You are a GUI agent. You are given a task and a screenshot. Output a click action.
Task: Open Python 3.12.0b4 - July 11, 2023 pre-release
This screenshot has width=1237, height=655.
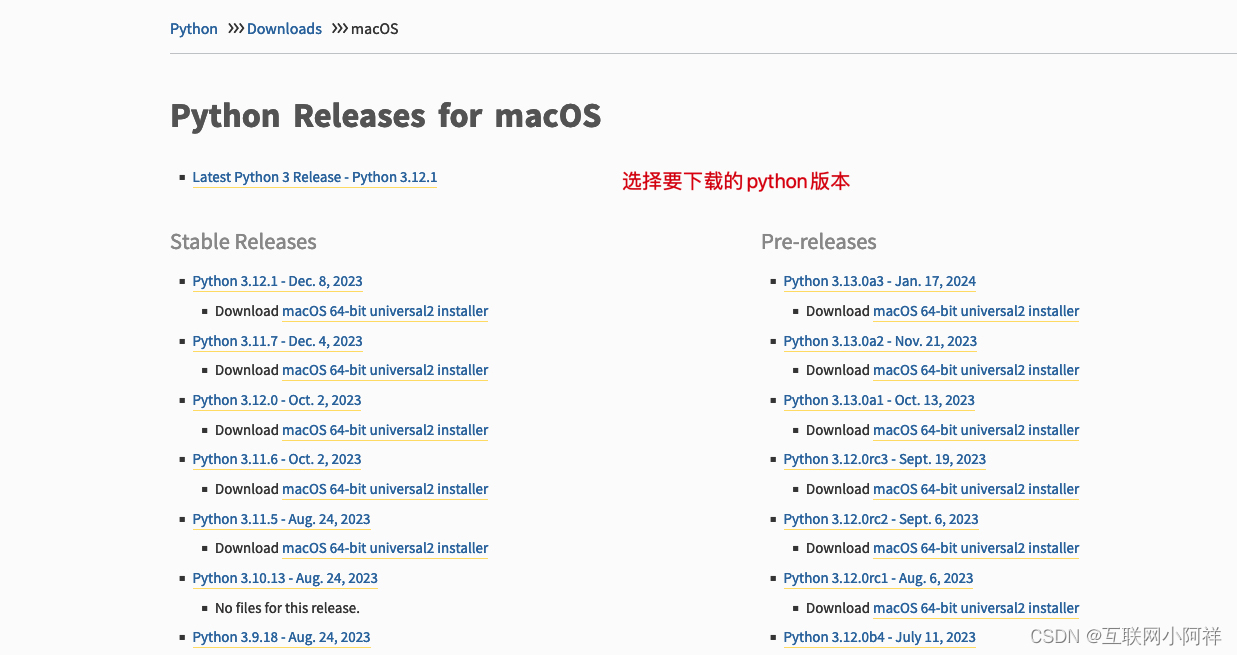point(879,637)
